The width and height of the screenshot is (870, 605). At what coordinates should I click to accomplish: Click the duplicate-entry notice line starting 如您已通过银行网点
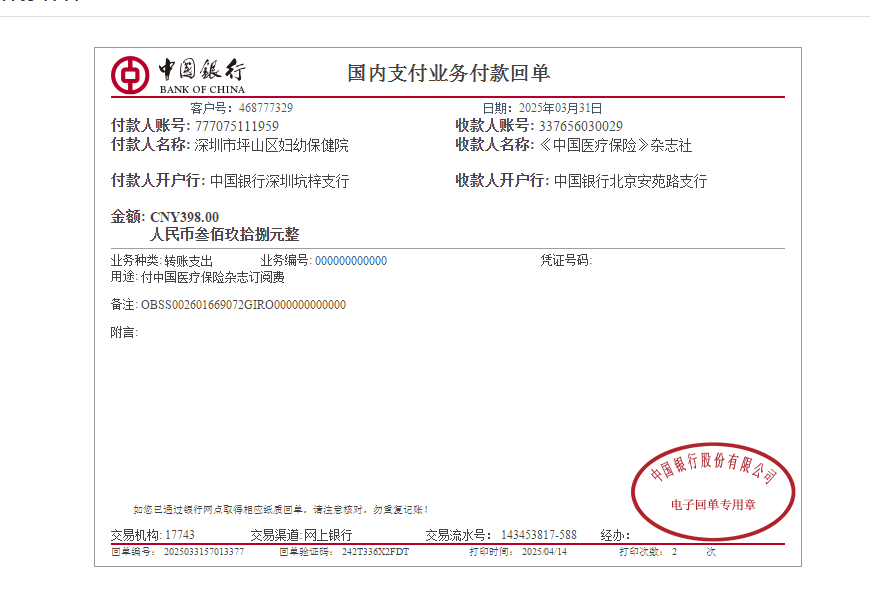[x=281, y=510]
